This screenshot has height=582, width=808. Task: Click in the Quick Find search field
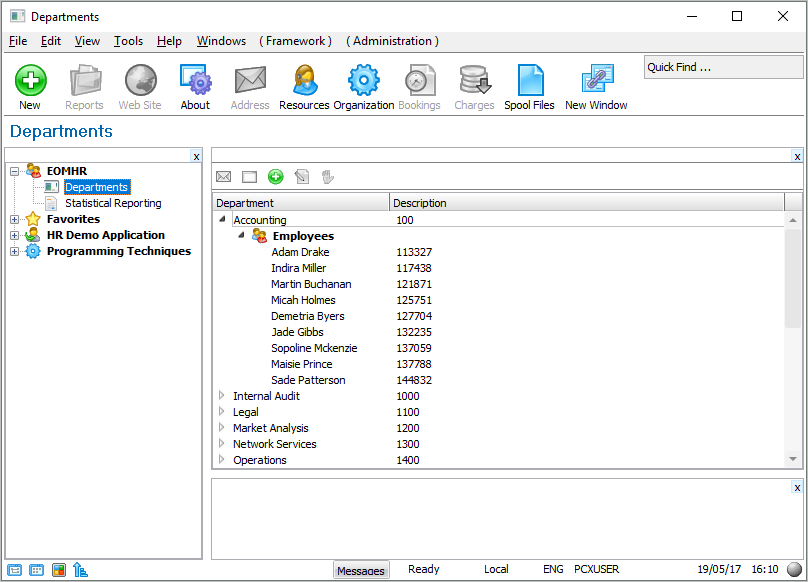[722, 67]
